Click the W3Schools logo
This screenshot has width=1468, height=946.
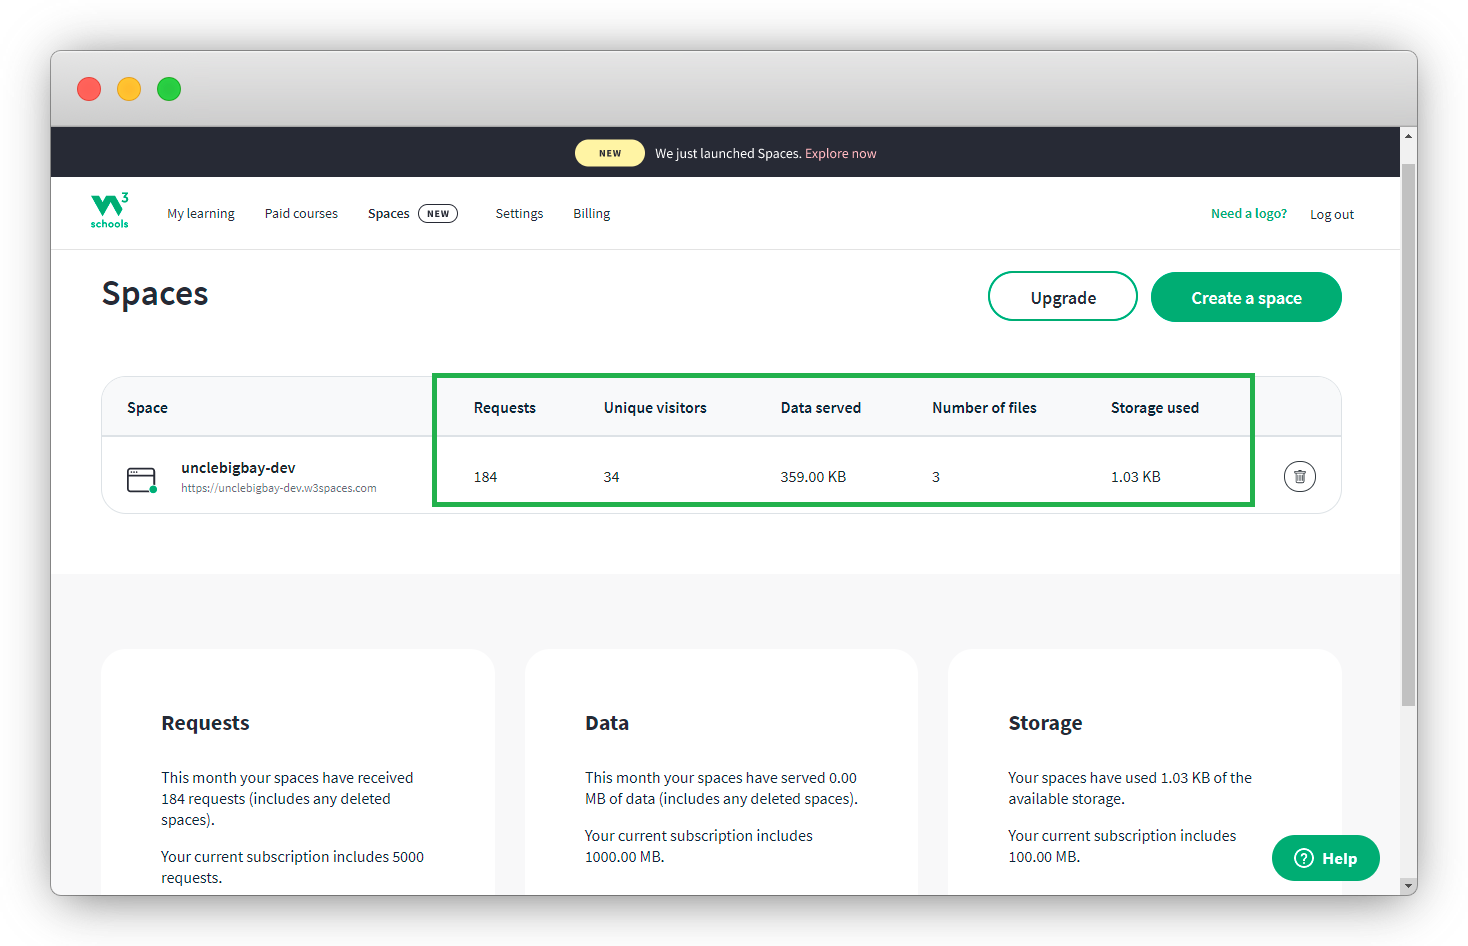[x=110, y=210]
